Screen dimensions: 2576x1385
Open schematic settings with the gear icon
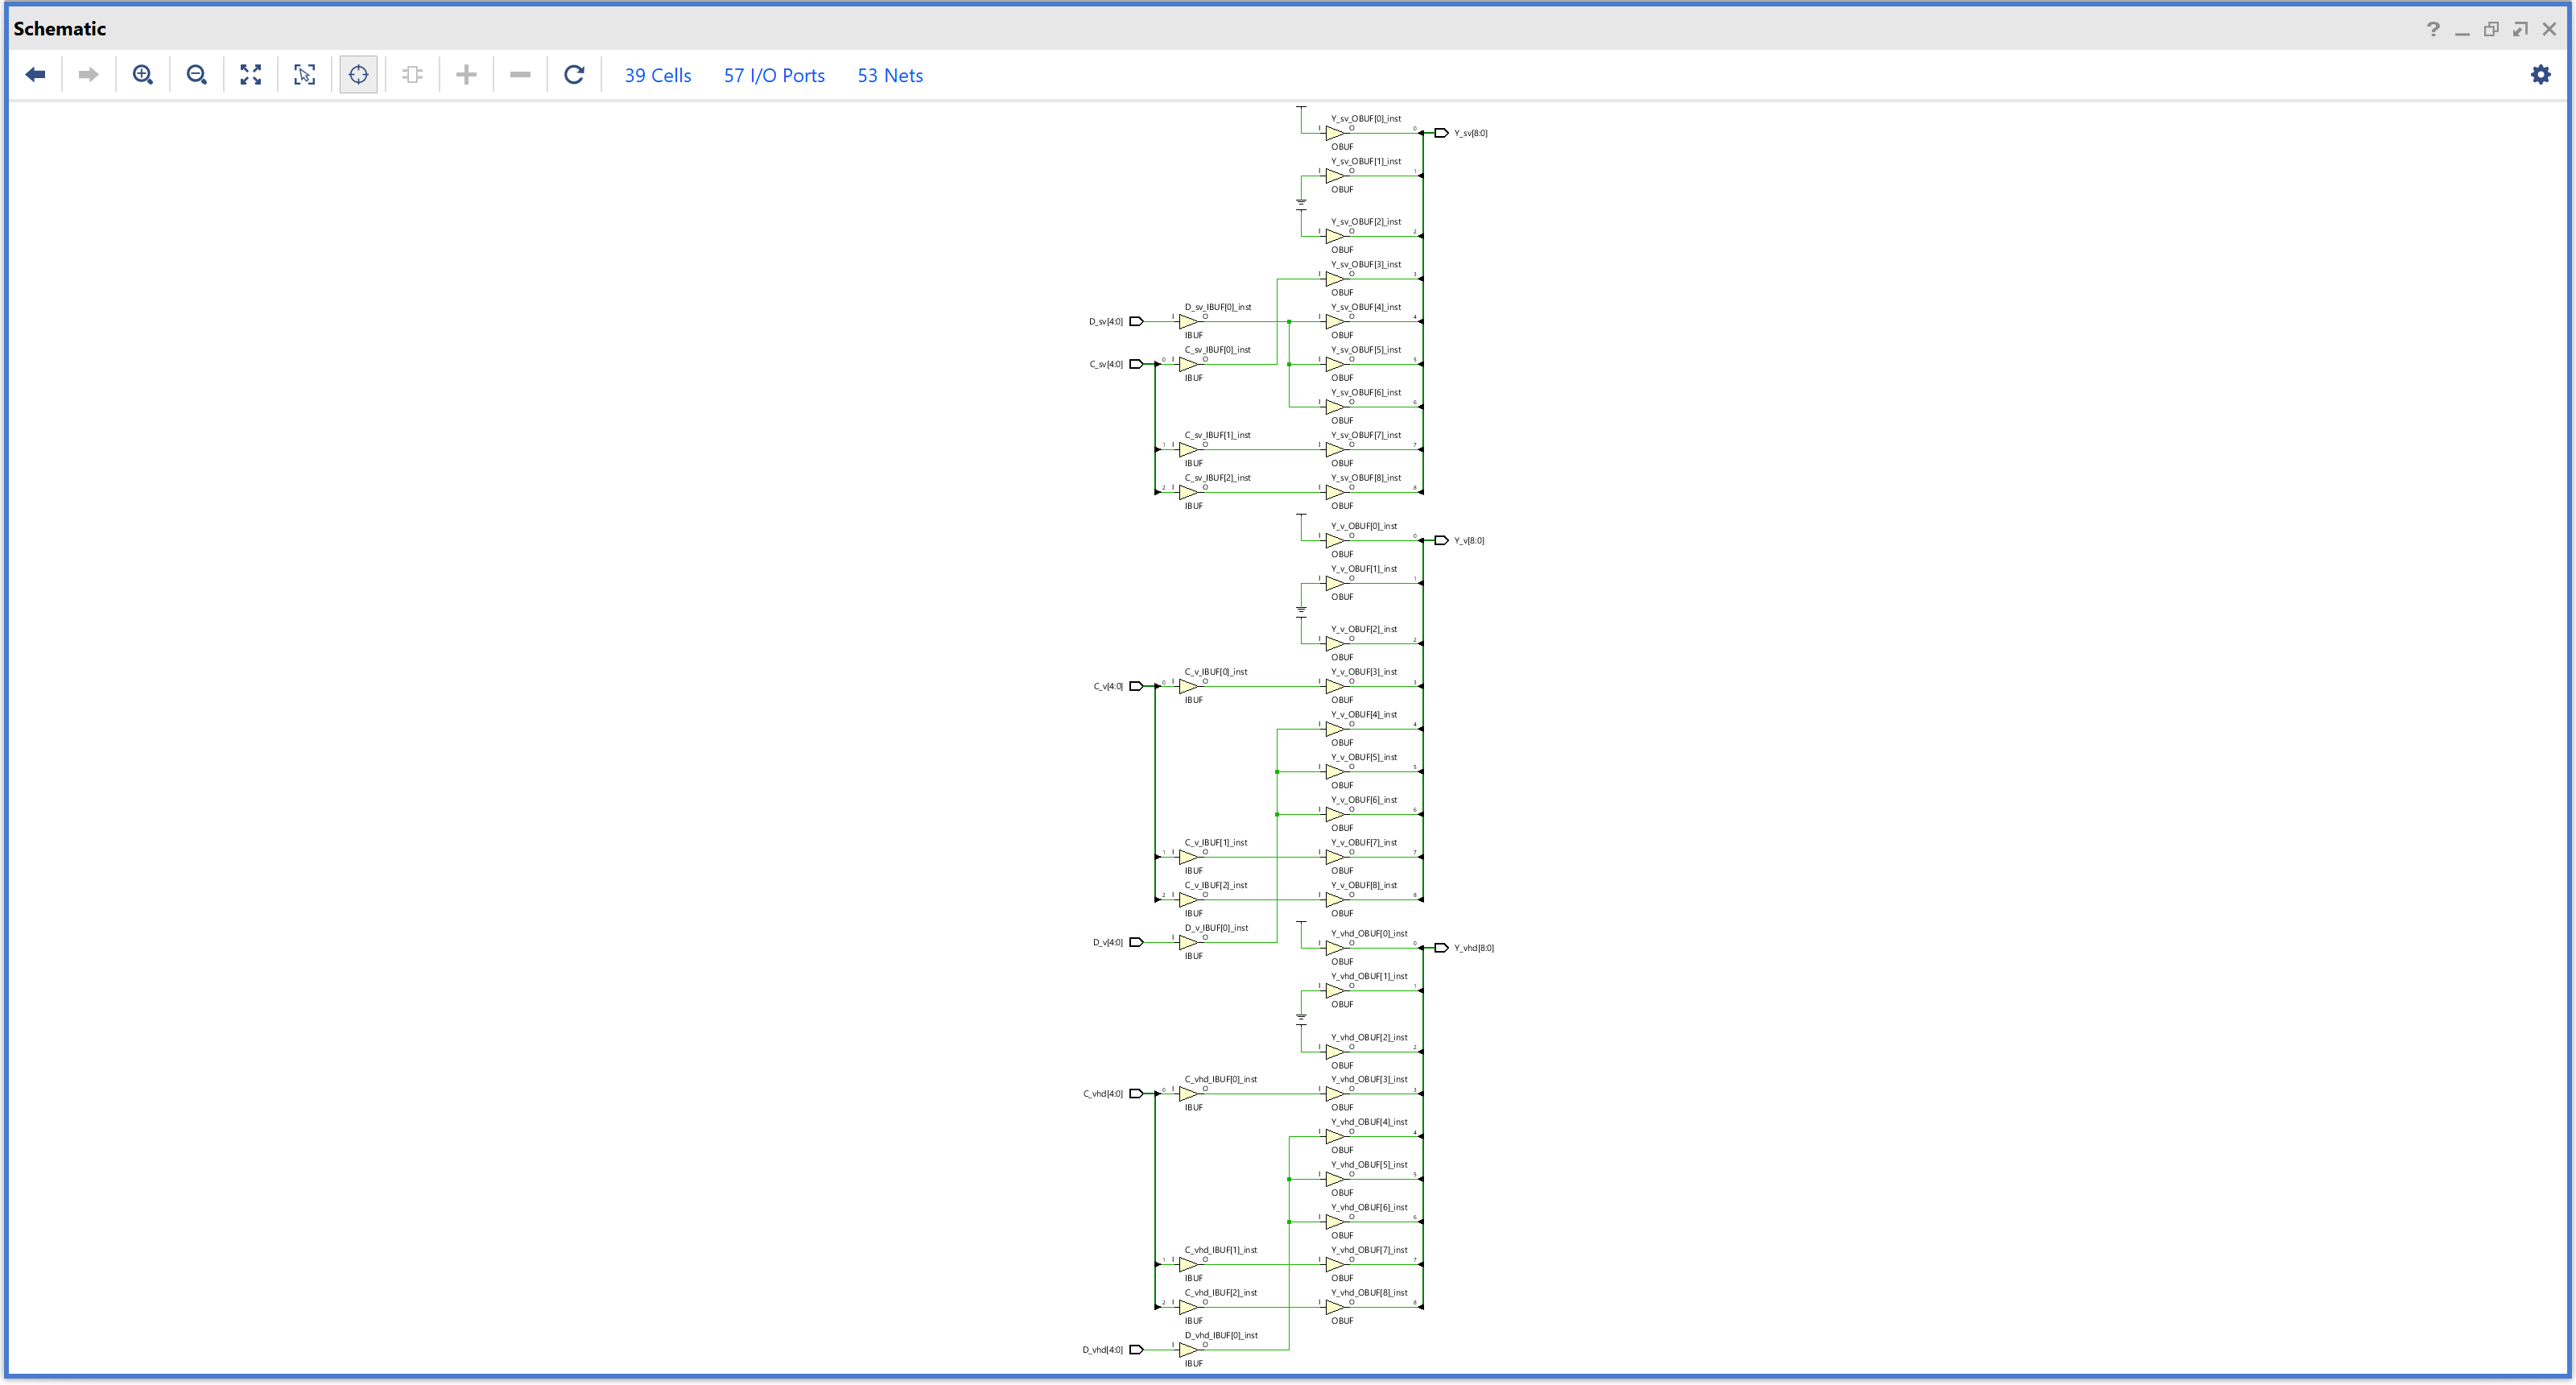tap(2541, 75)
